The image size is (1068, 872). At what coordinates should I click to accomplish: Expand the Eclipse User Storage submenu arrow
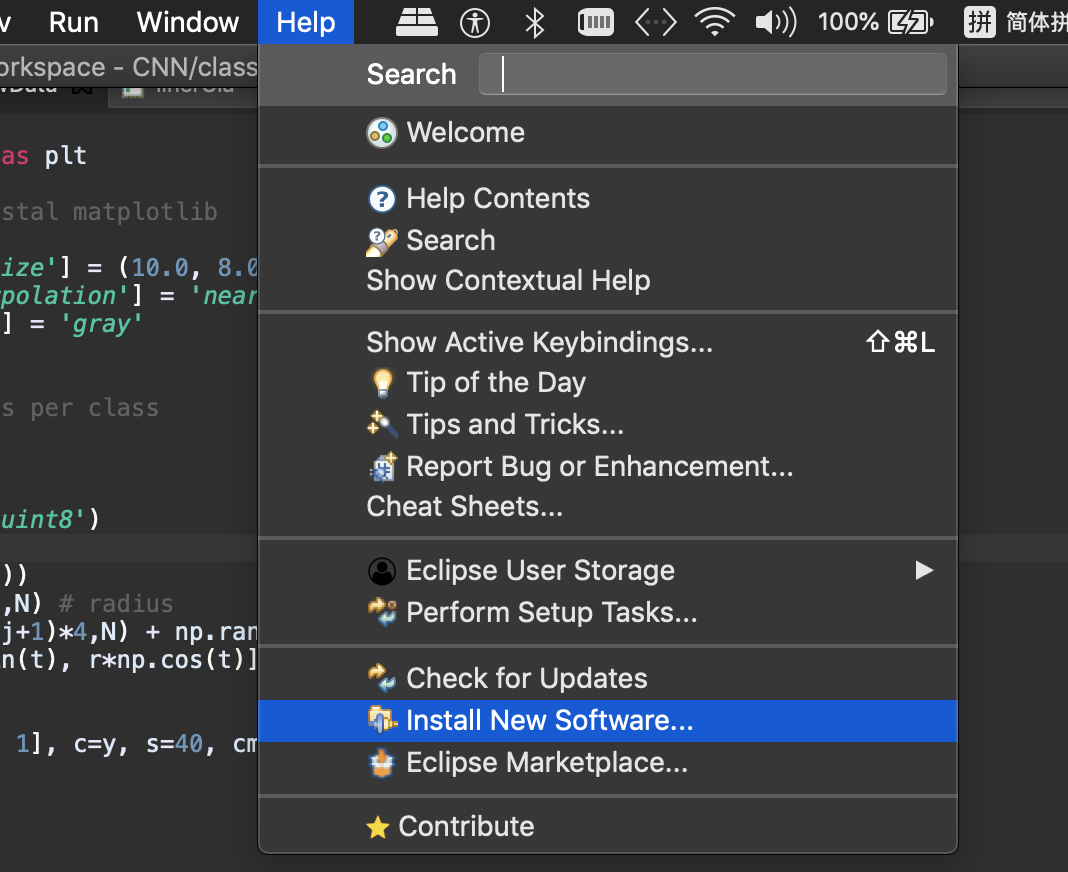(x=924, y=570)
